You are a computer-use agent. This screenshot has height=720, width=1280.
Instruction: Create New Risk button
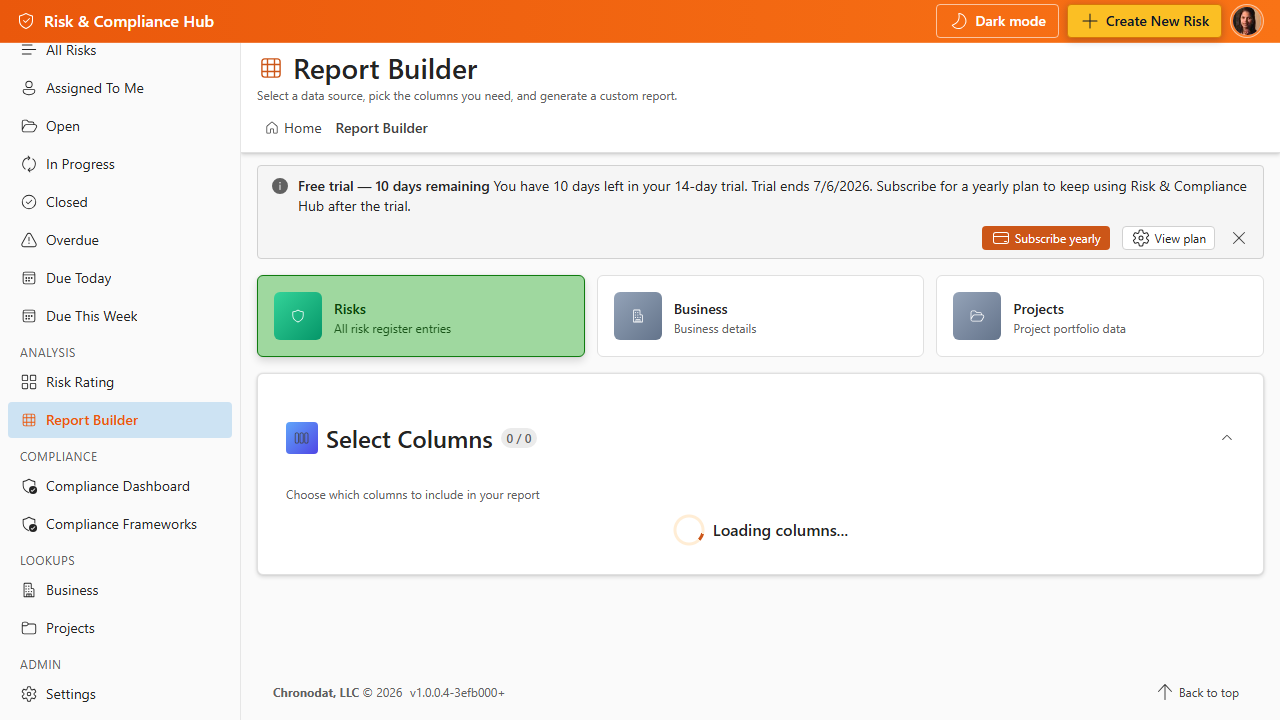click(x=1144, y=21)
